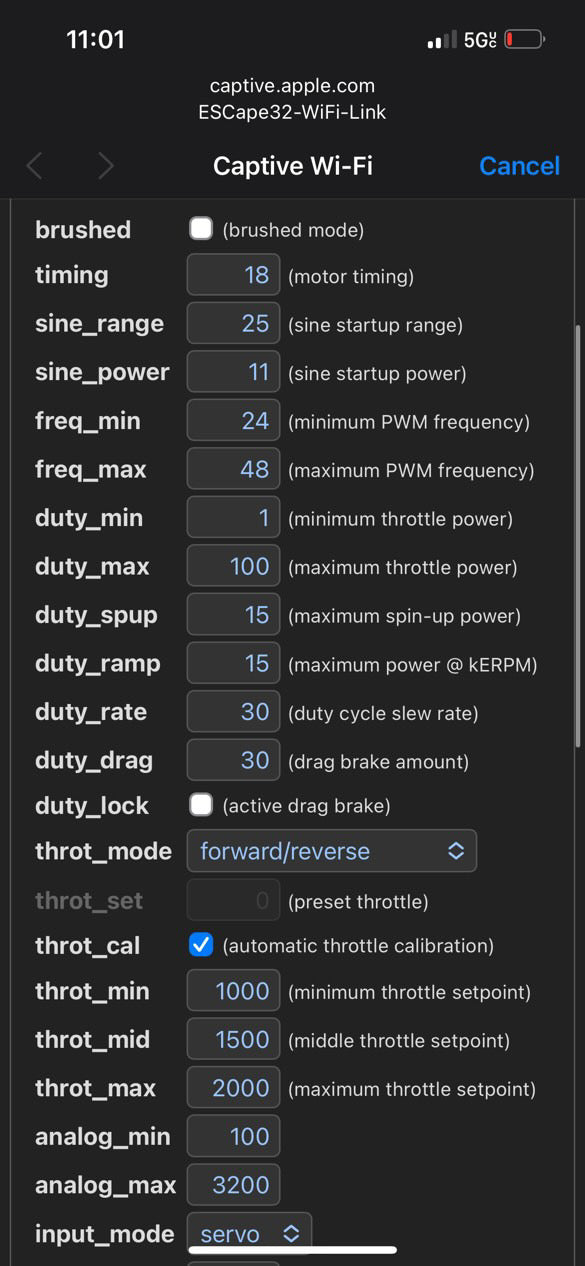Viewport: 585px width, 1266px height.
Task: Edit the duty_drag brake amount field
Action: click(233, 761)
